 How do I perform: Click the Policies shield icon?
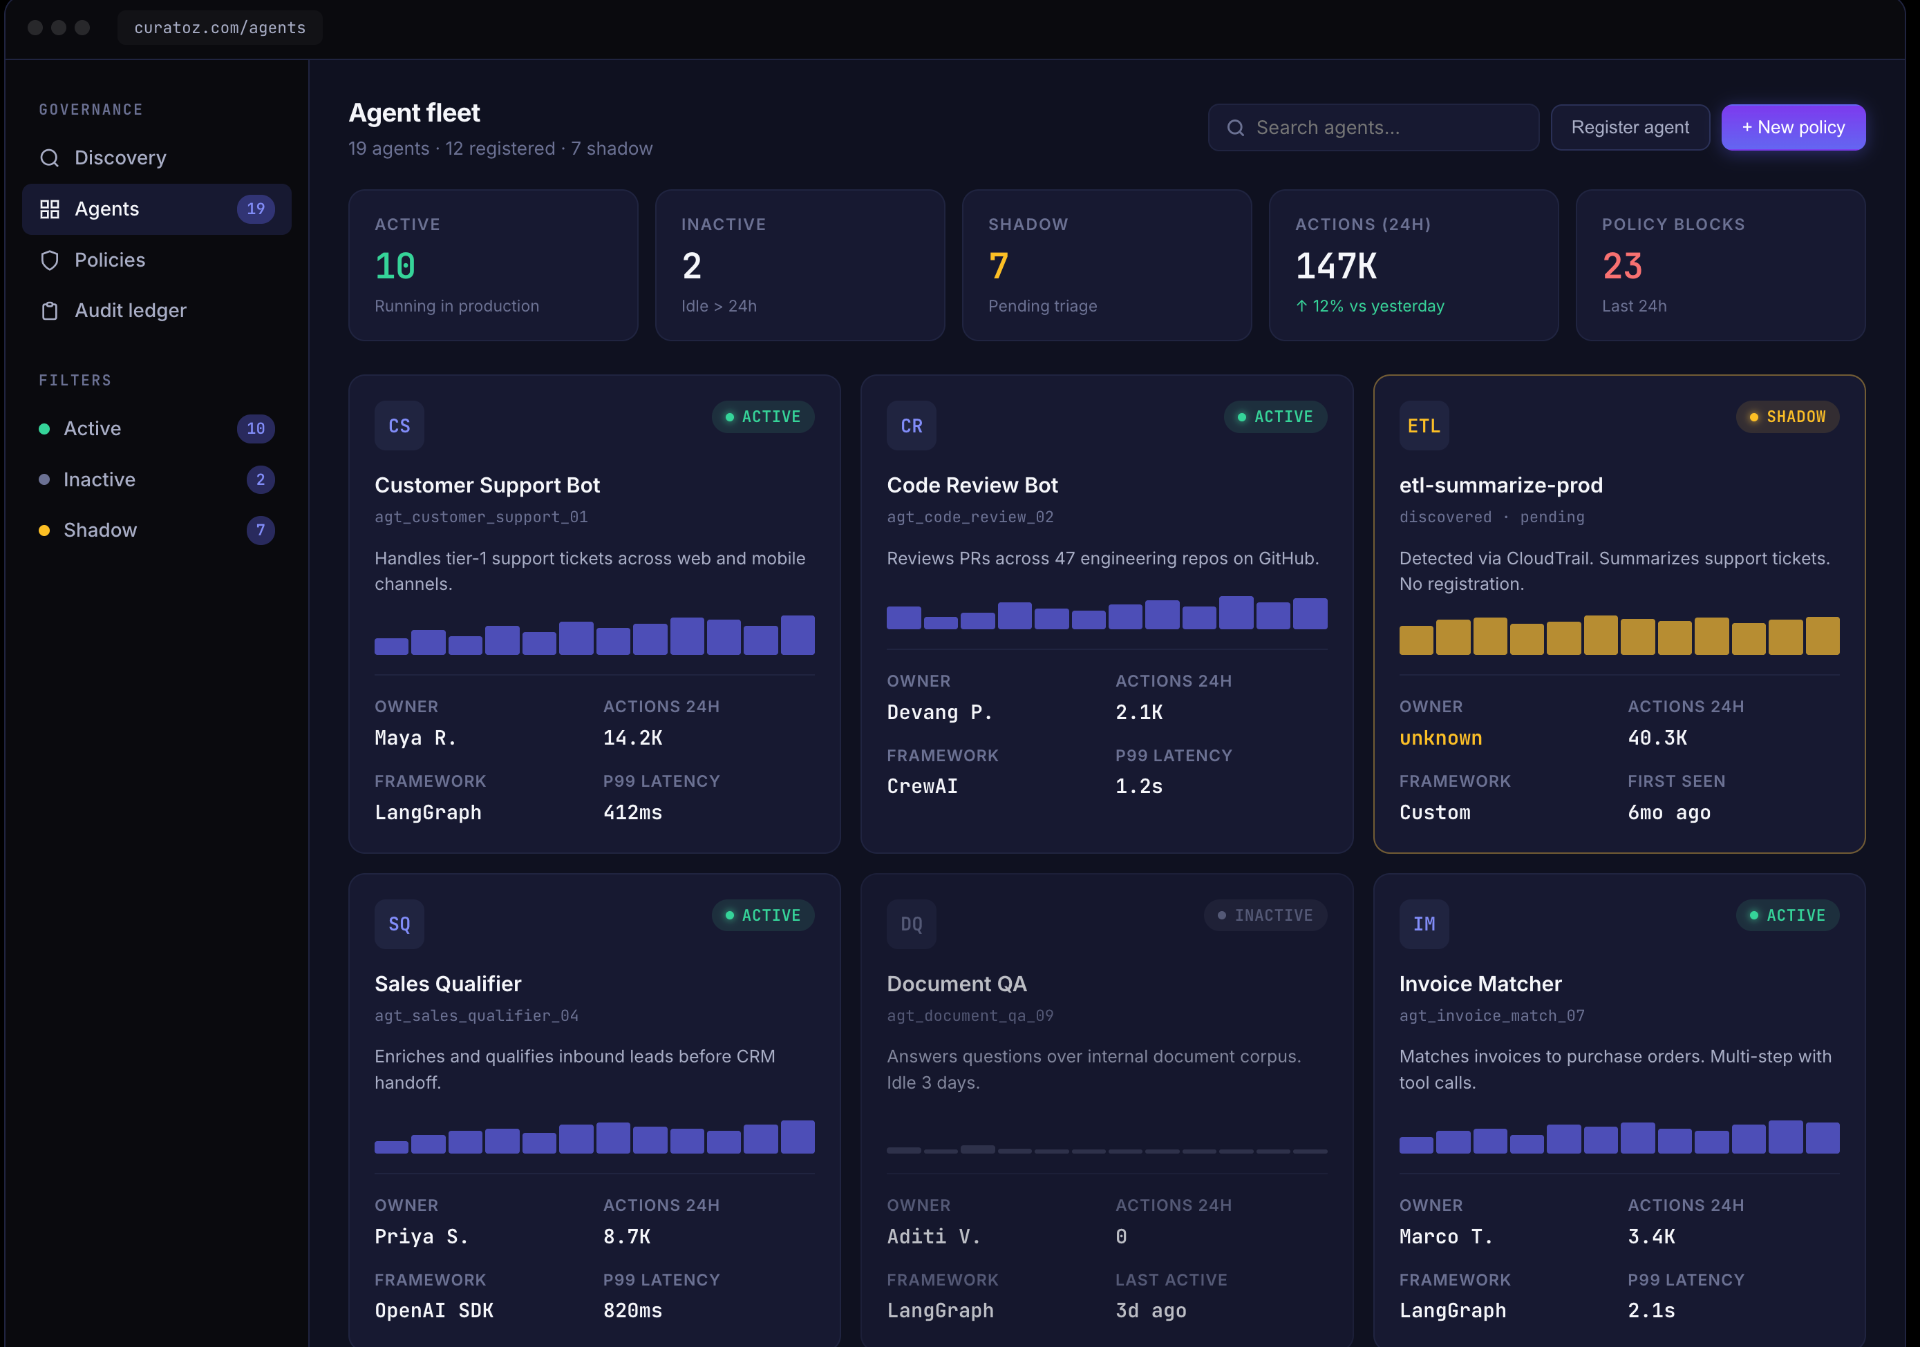(x=49, y=260)
